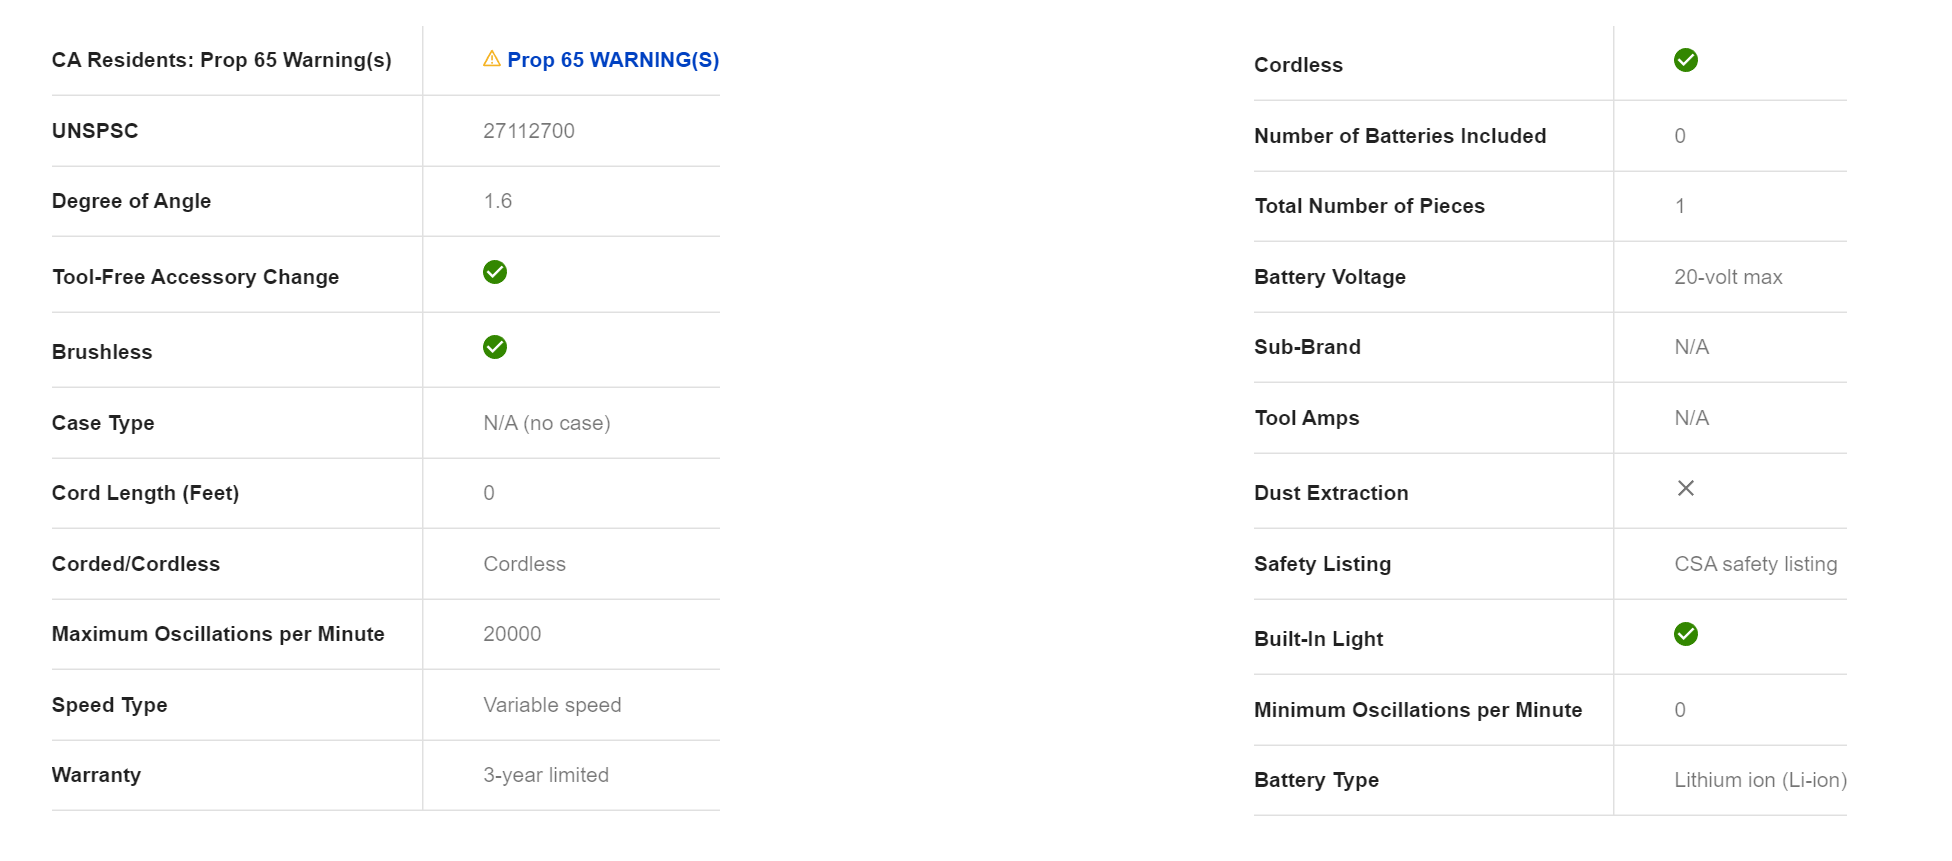Click the CSA safety listing value
The height and width of the screenshot is (861, 1952).
[x=1756, y=564]
